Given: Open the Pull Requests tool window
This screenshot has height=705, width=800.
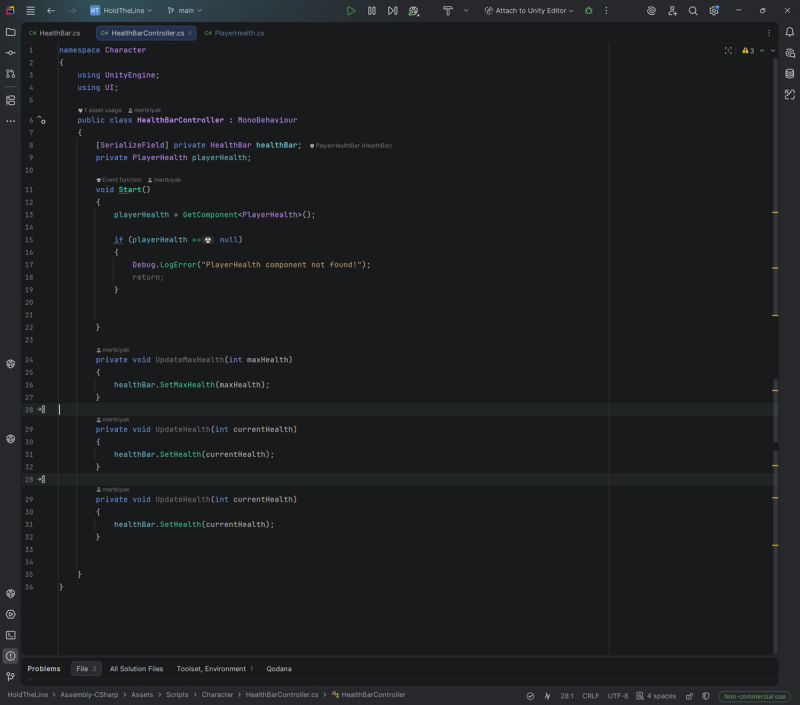Looking at the screenshot, I should pyautogui.click(x=10, y=74).
